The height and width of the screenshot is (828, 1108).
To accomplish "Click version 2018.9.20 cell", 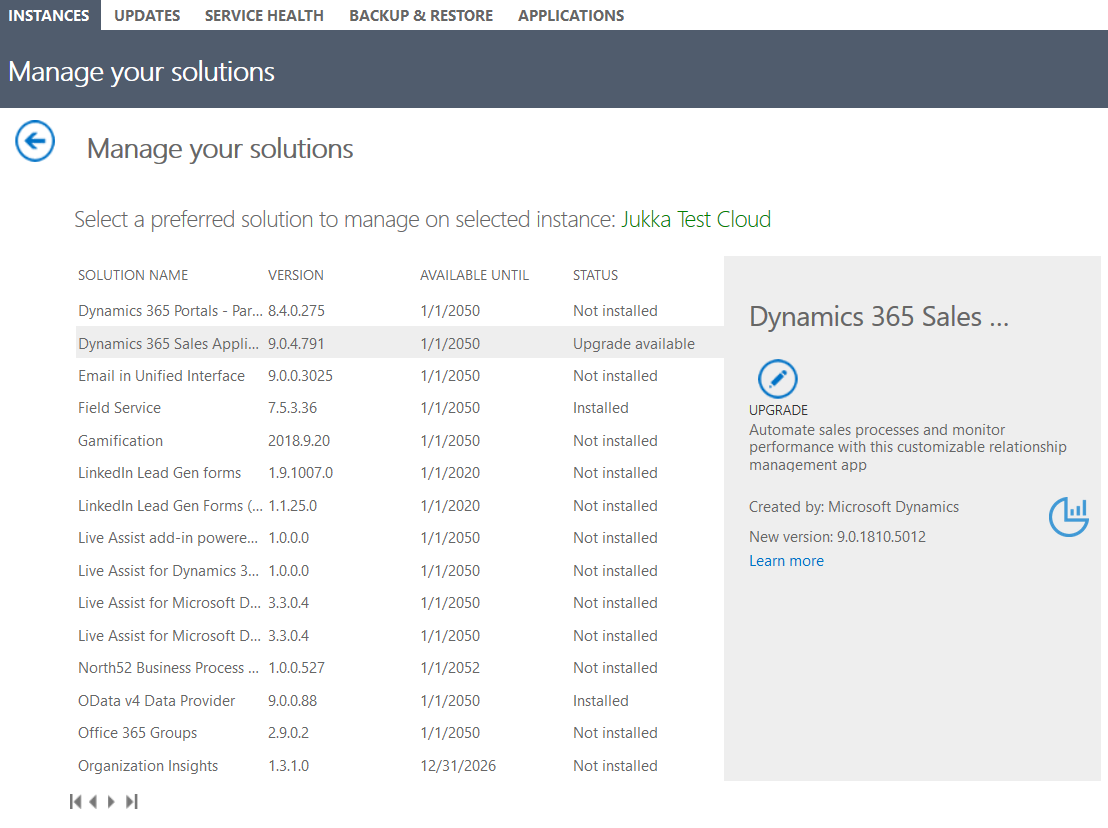I will coord(299,441).
